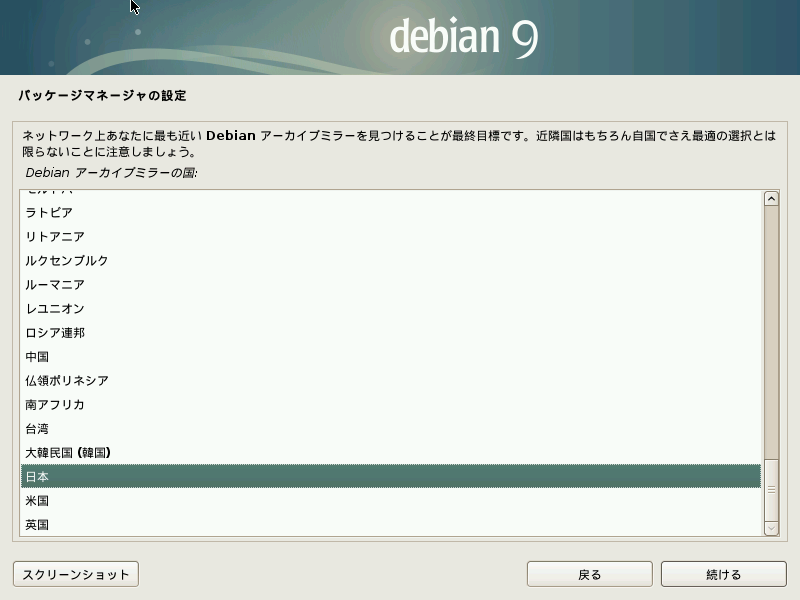800x600 pixels.
Task: Choose ロシア連邦 as archive mirror country
Action: pyautogui.click(x=391, y=332)
